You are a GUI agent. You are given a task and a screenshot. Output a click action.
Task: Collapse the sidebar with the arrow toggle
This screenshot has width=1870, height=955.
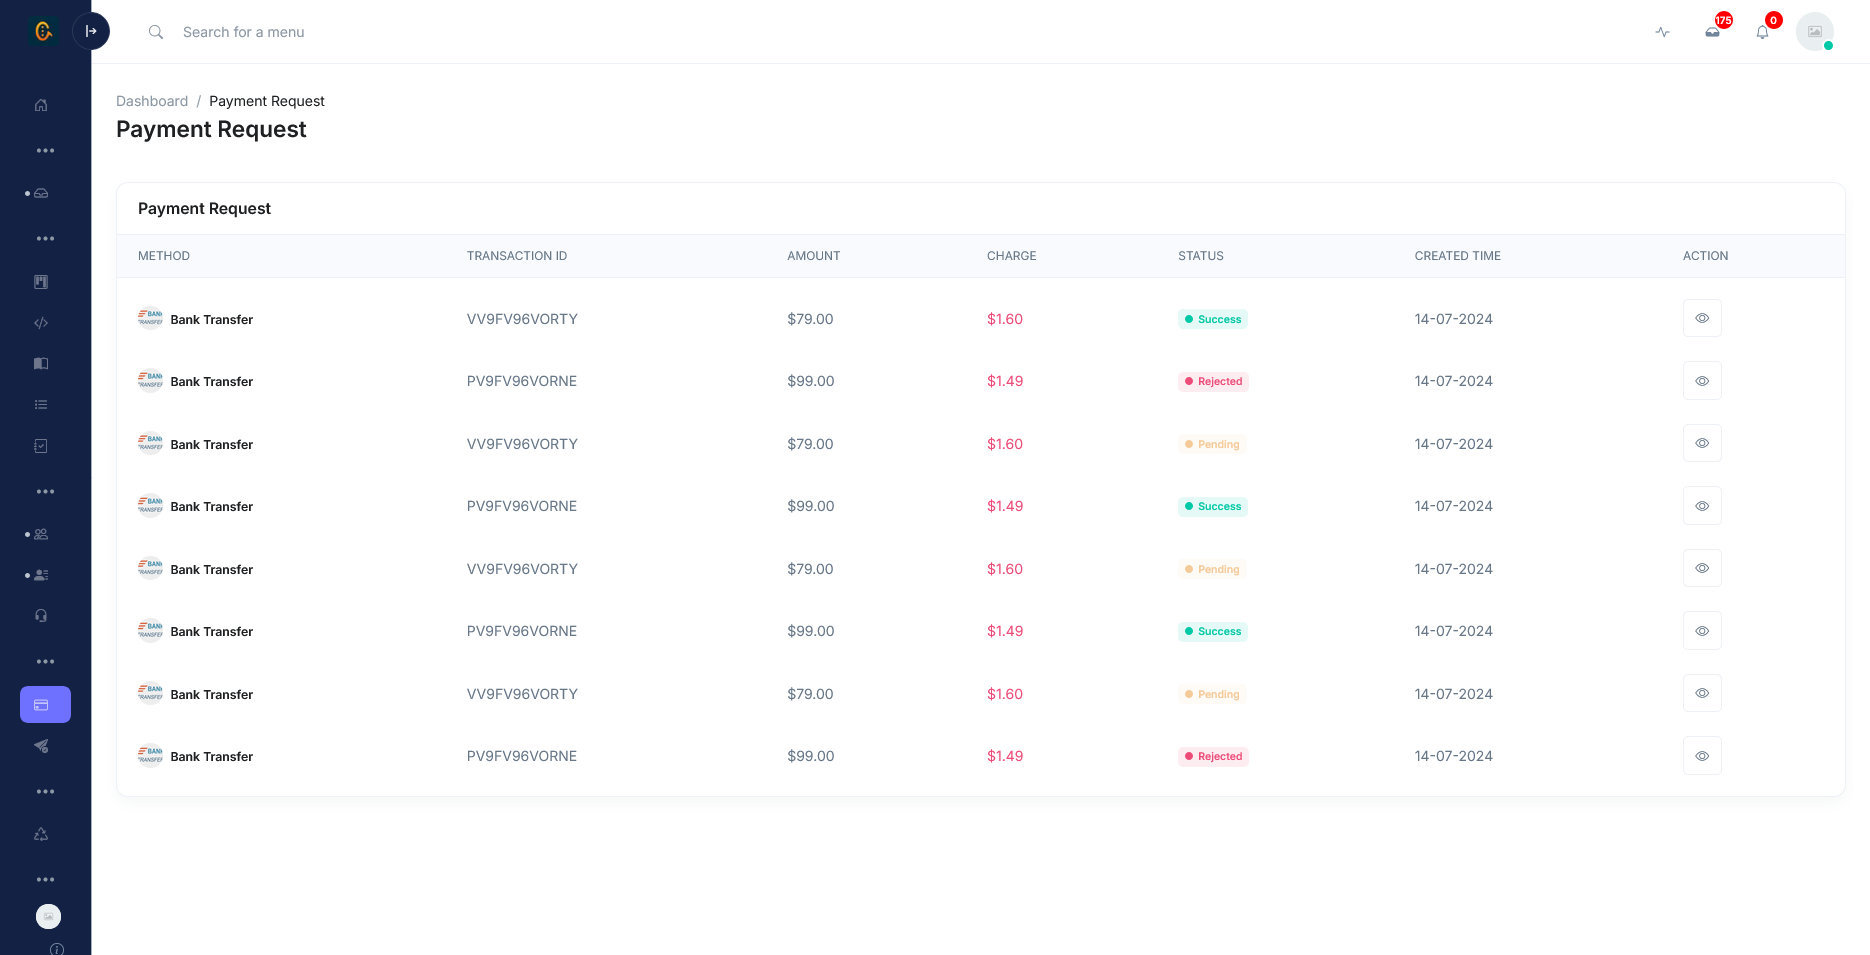click(x=91, y=32)
